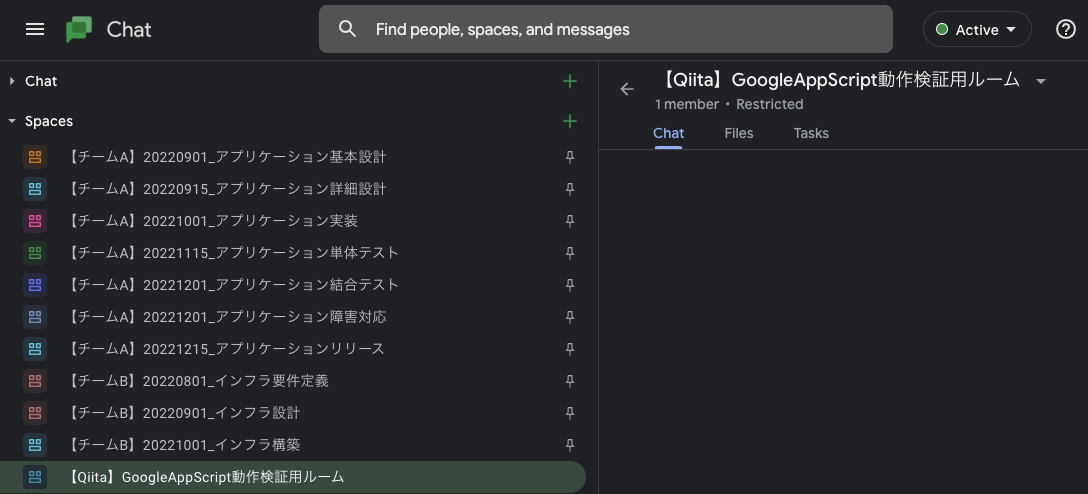Click the space icon for 20221215_アプリケーションリリース
Image resolution: width=1088 pixels, height=494 pixels.
click(35, 348)
